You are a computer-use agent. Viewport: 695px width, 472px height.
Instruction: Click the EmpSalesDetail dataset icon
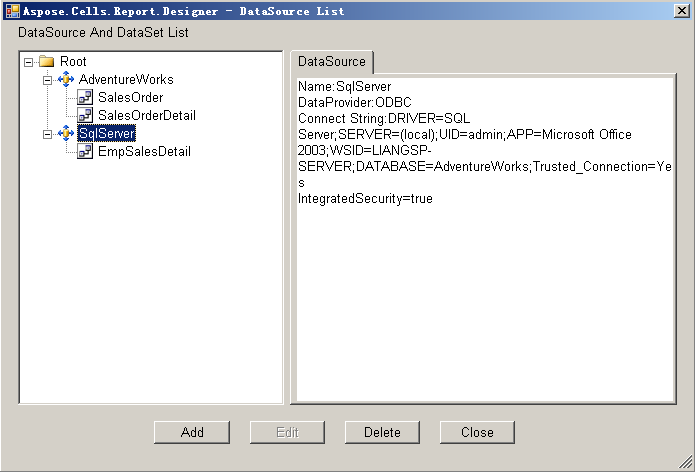pyautogui.click(x=85, y=151)
